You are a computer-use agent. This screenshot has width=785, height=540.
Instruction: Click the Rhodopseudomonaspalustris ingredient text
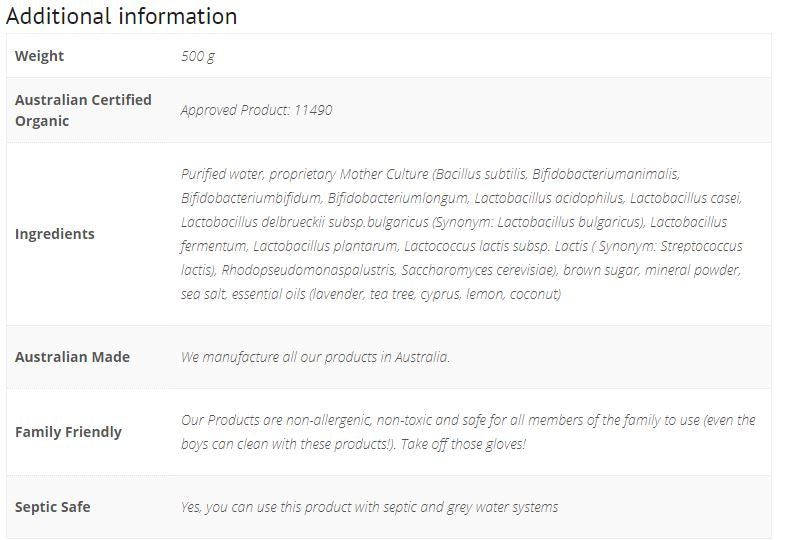[309, 270]
